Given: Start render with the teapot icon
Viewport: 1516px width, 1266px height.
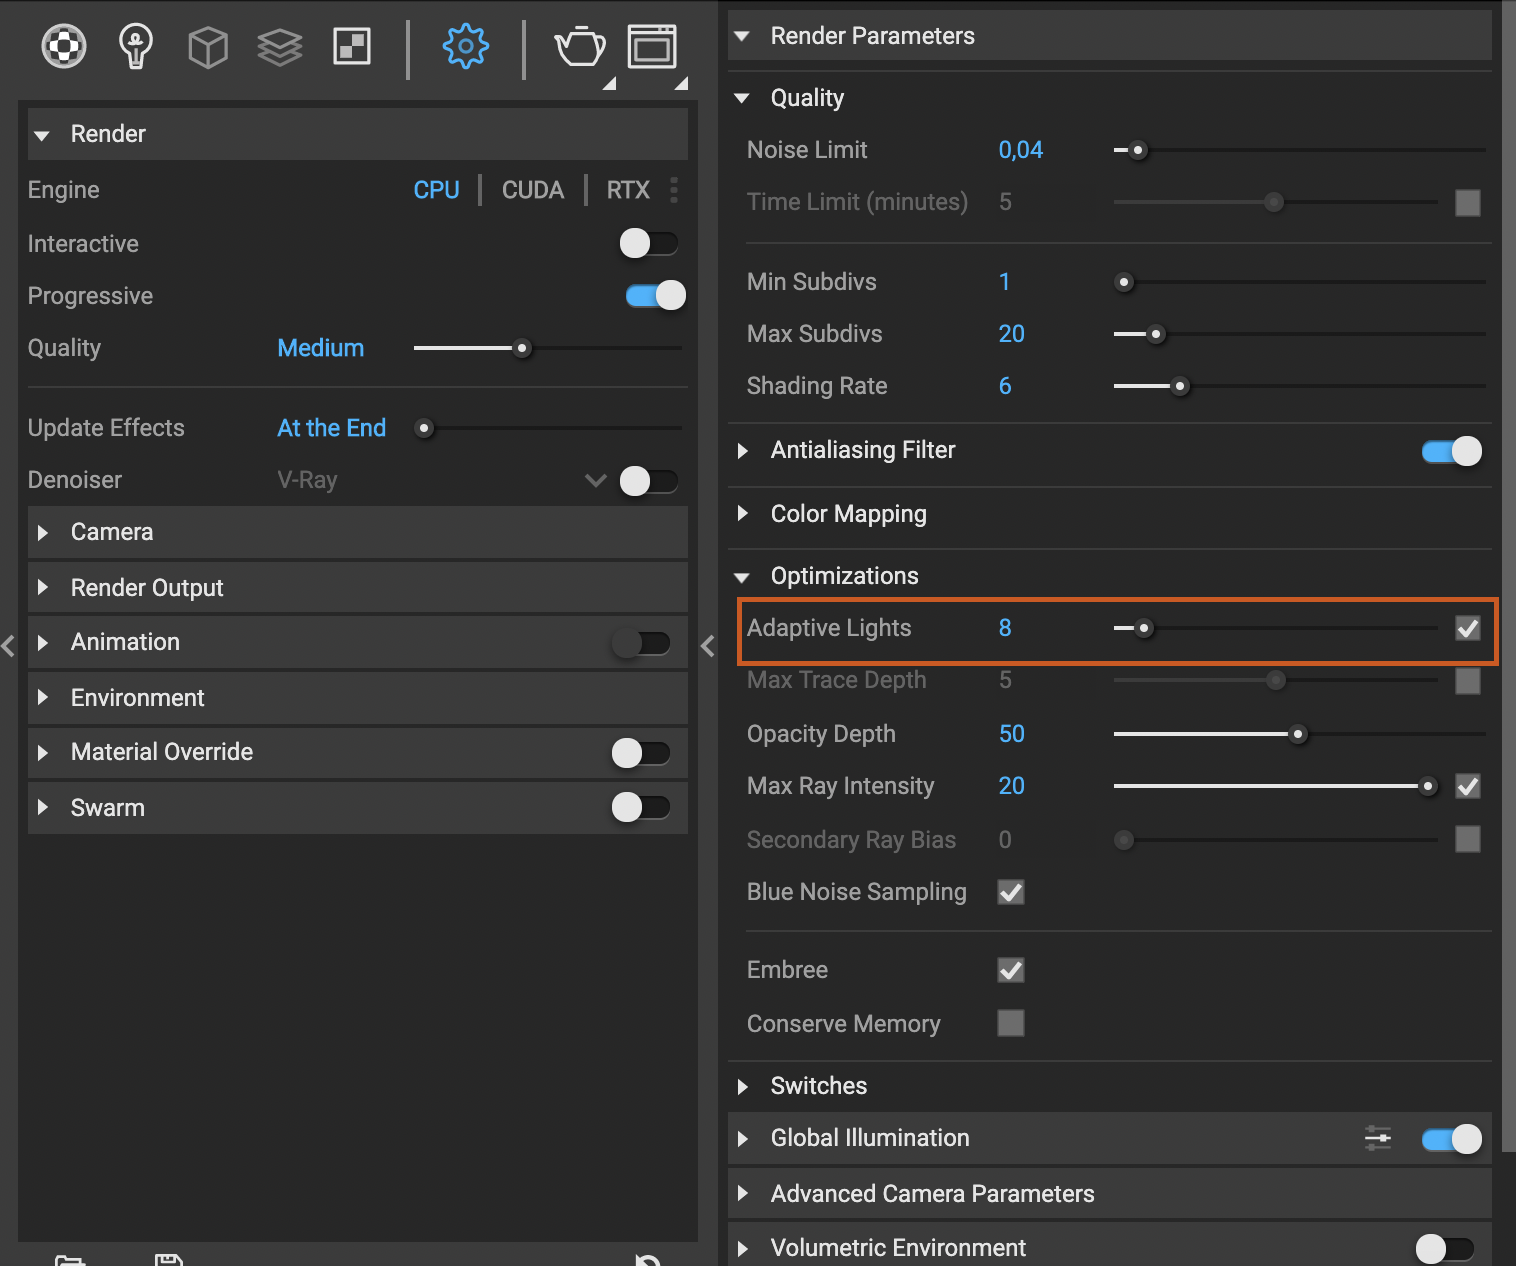Looking at the screenshot, I should point(580,47).
